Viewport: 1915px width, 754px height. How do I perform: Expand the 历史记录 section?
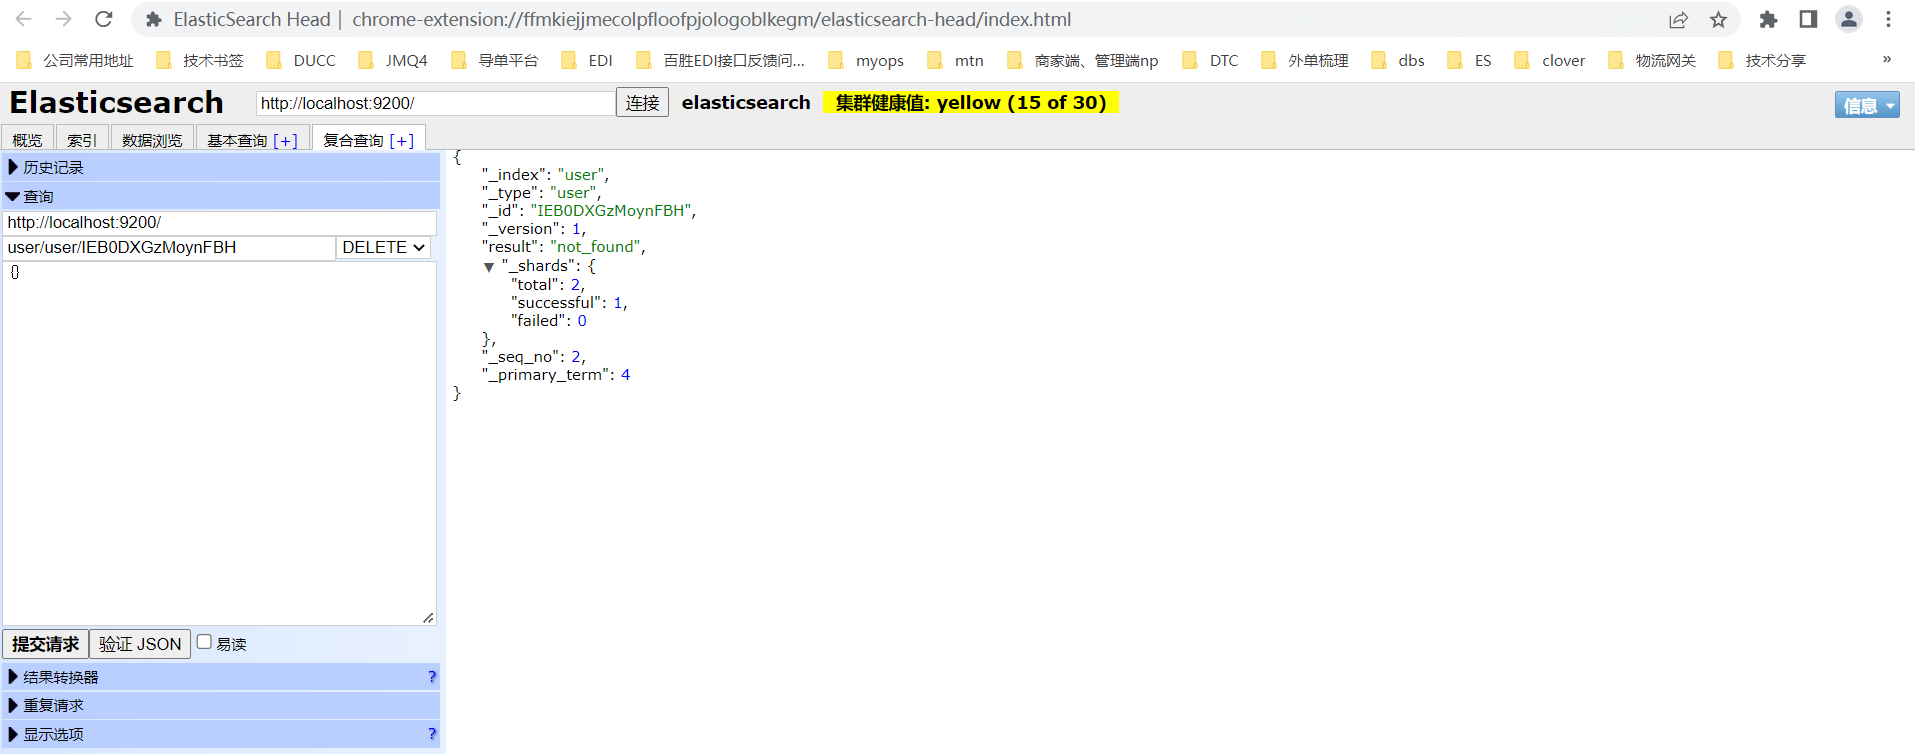[x=220, y=167]
